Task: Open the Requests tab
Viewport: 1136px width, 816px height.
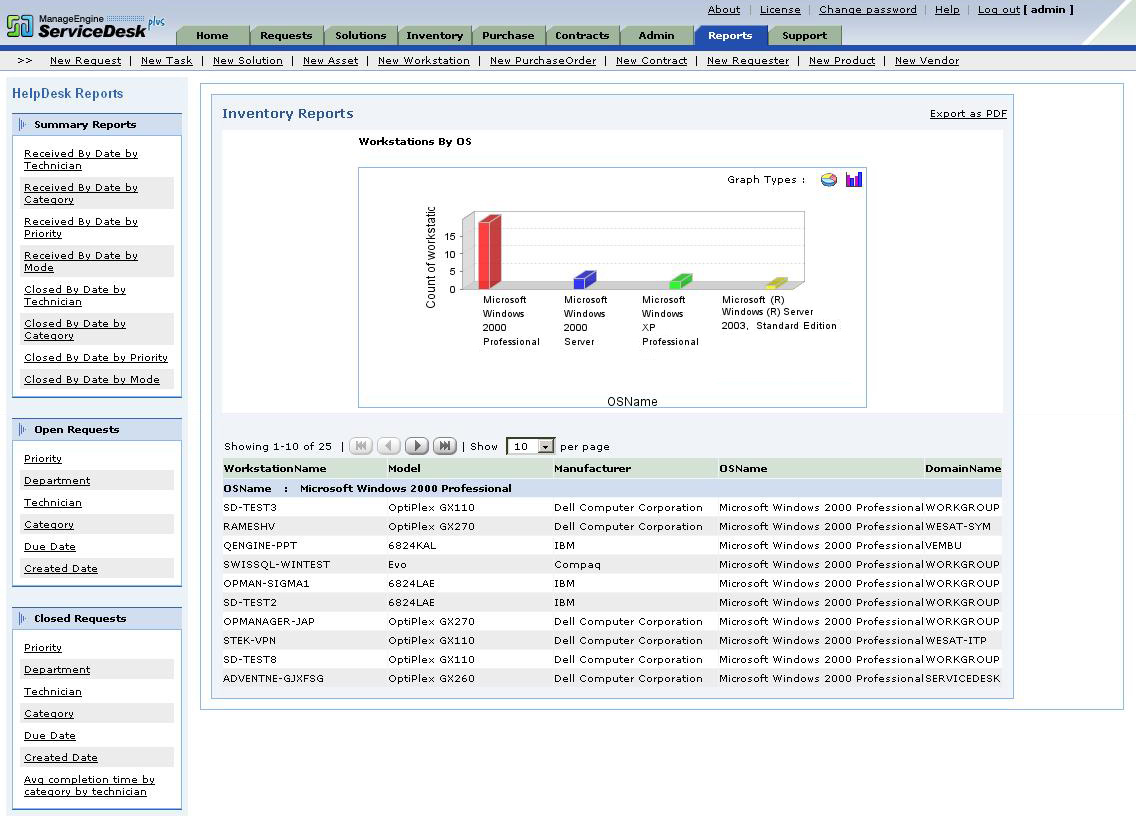Action: click(x=286, y=36)
